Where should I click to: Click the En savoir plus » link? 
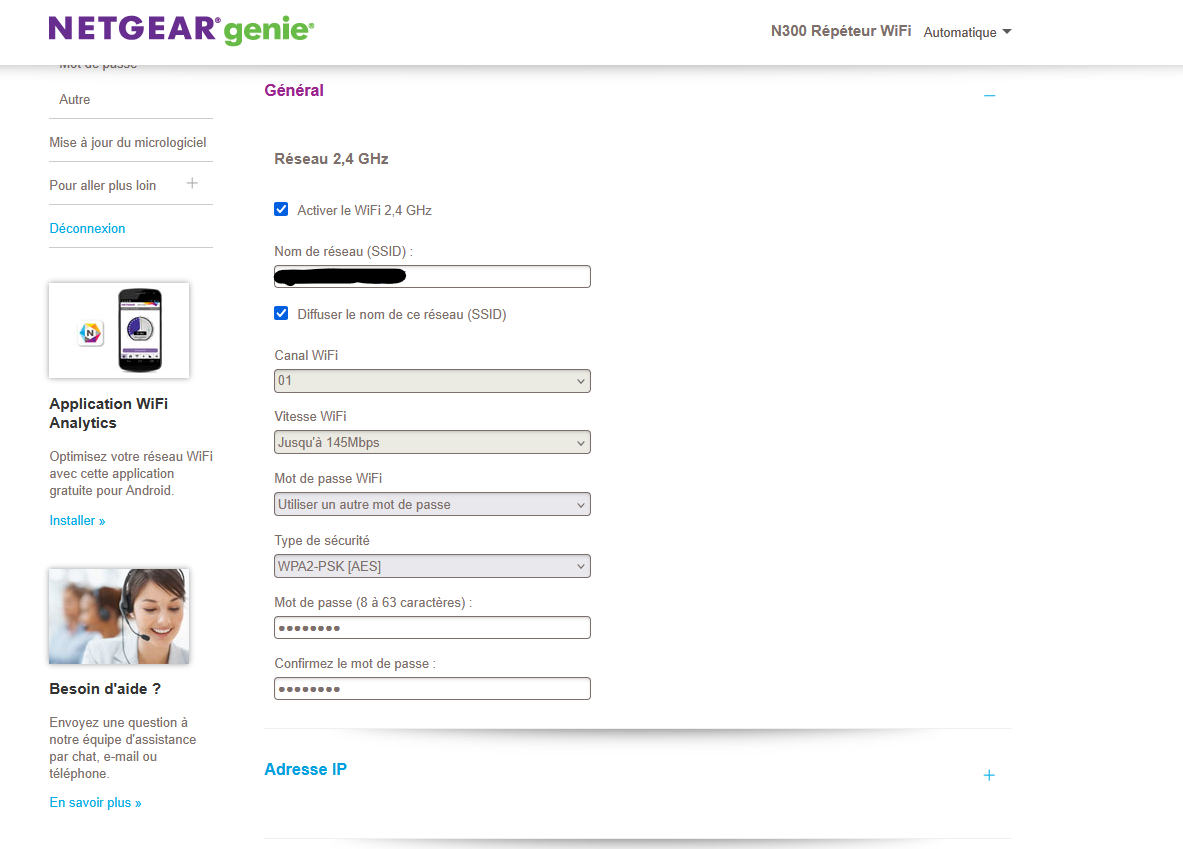95,803
